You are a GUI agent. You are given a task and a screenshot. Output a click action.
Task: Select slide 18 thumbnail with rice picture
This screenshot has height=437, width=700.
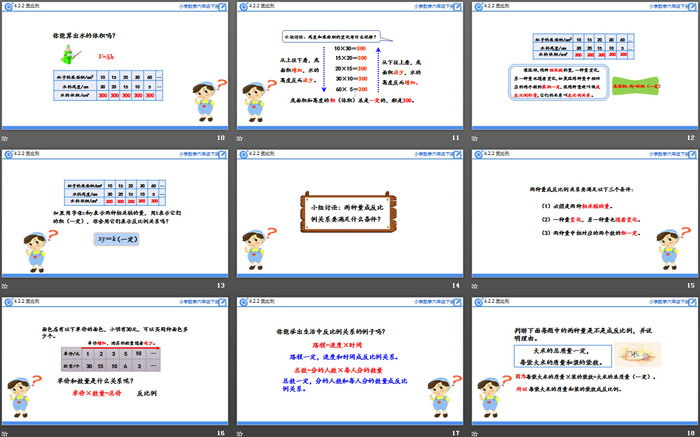(585, 361)
